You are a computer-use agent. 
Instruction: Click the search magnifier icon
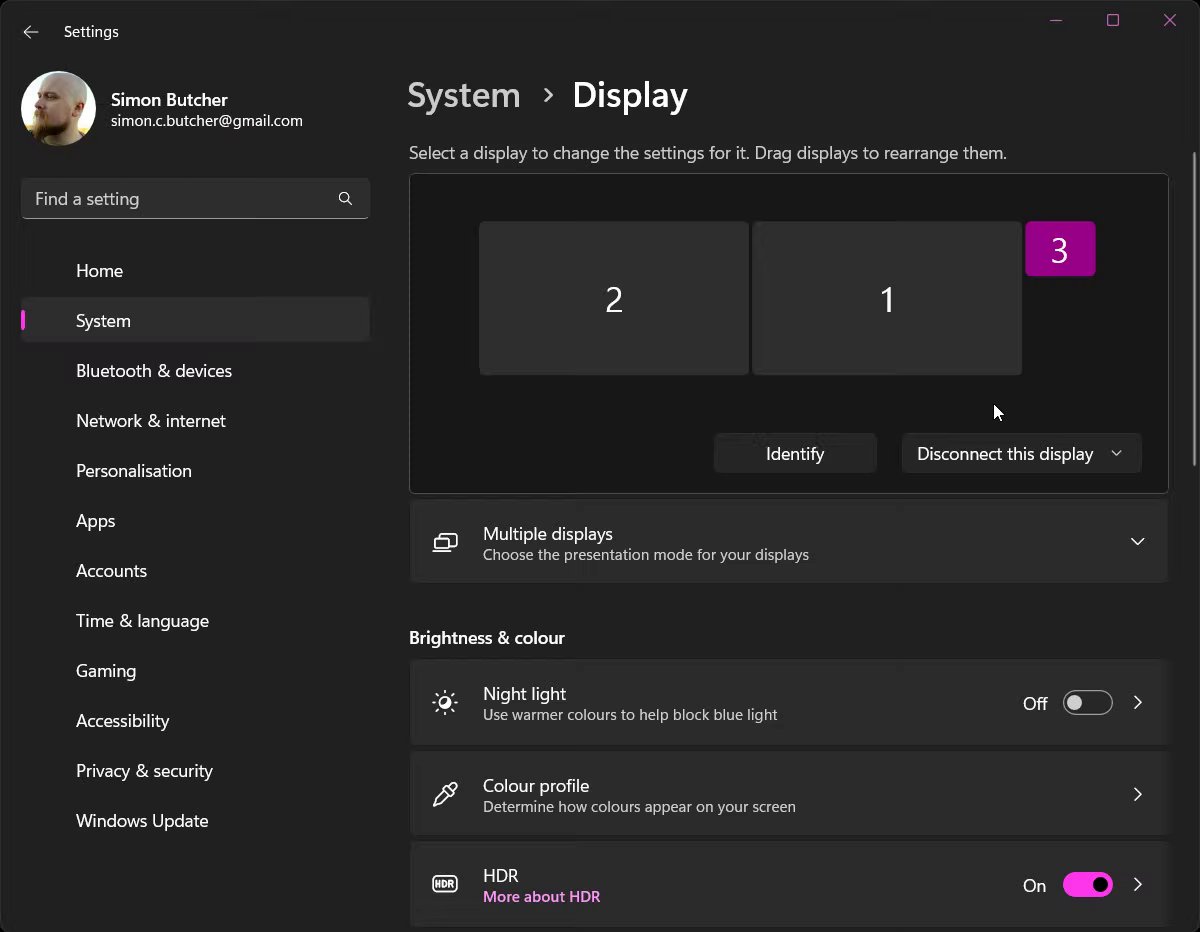point(345,199)
